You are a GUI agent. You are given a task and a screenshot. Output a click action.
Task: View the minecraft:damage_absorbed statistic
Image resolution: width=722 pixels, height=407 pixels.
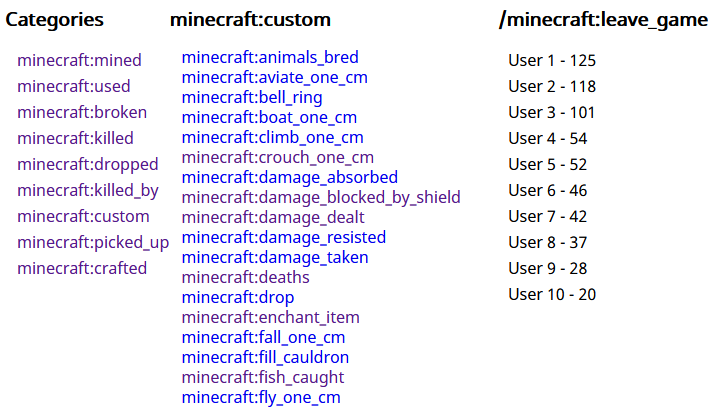(290, 177)
